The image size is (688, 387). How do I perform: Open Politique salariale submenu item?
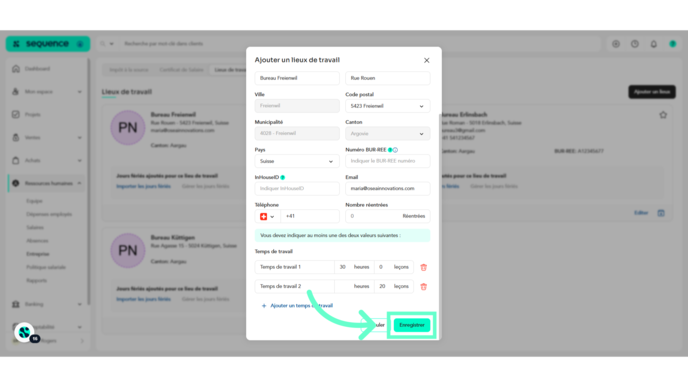[46, 267]
